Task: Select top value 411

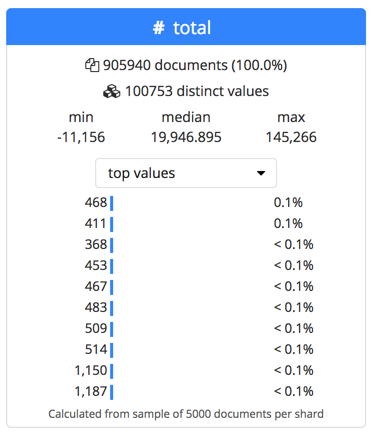Action: pyautogui.click(x=96, y=224)
